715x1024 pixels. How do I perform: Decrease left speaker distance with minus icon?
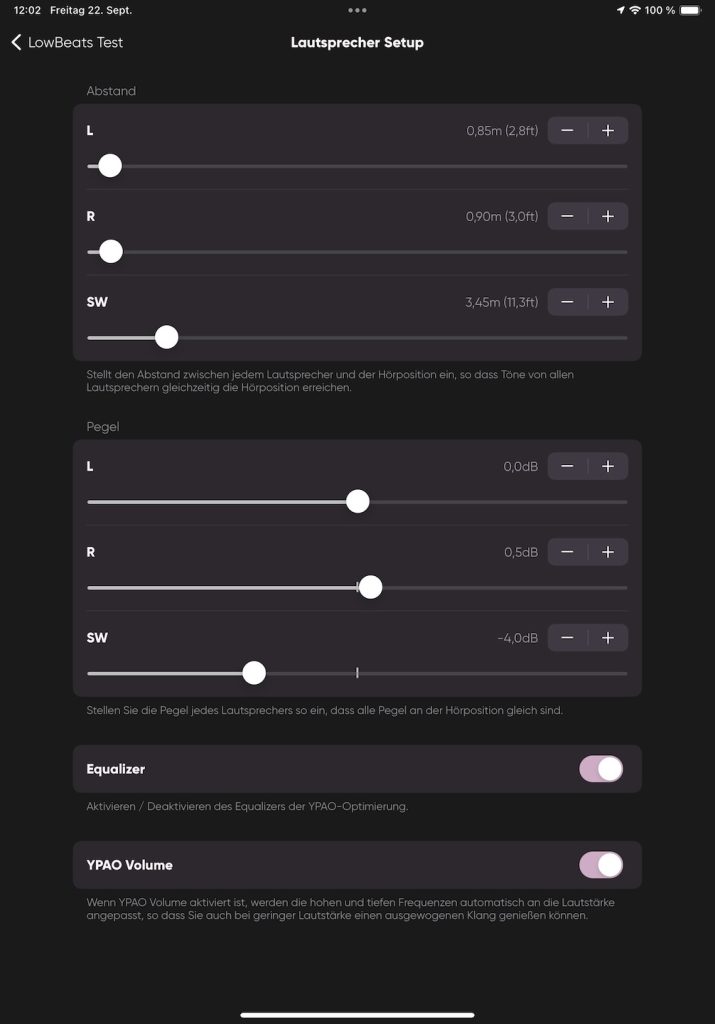tap(567, 131)
